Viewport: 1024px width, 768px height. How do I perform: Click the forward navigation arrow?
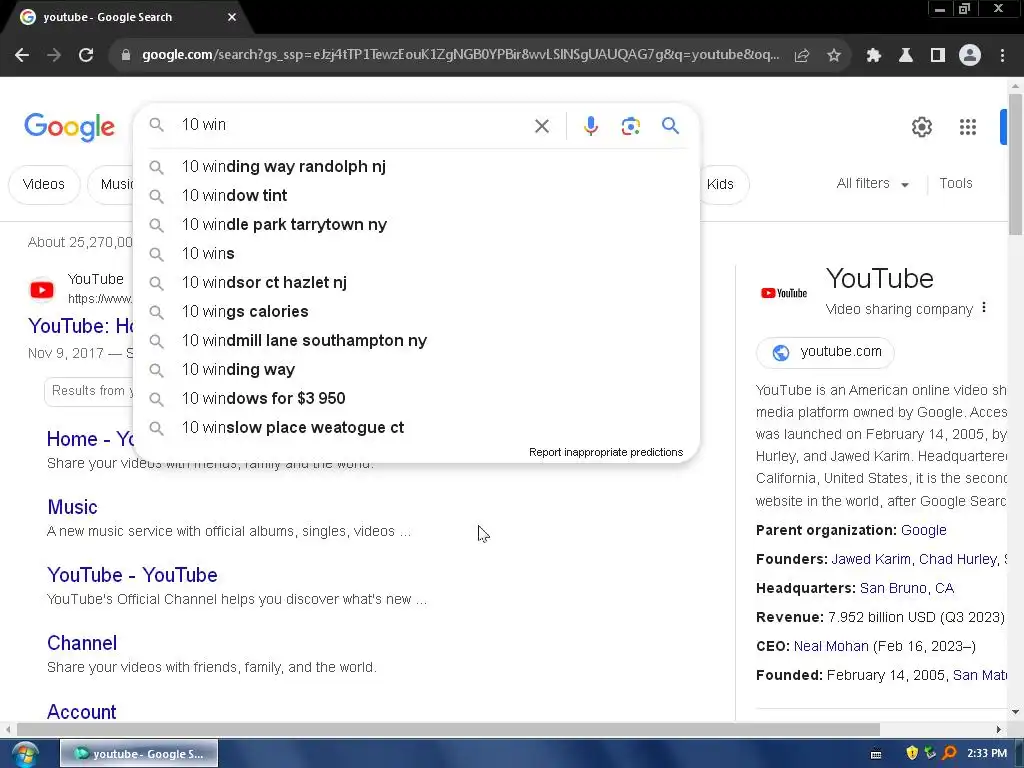point(54,55)
